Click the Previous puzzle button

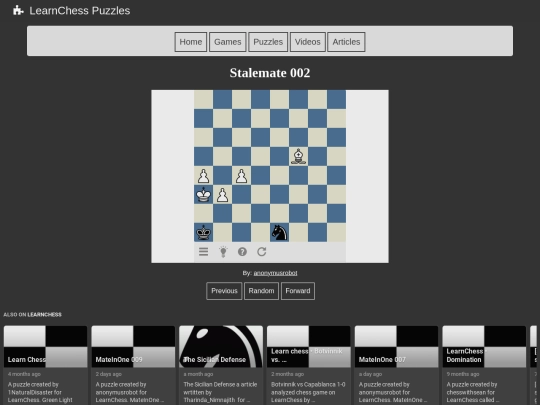224,291
